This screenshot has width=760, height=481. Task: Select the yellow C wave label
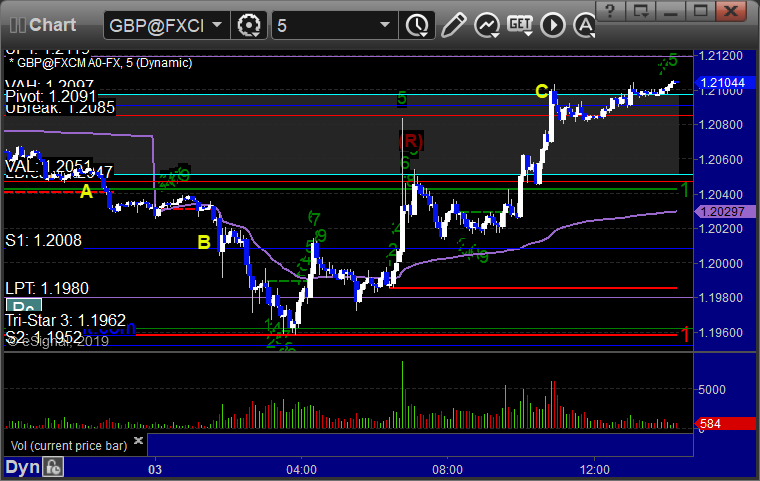541,91
